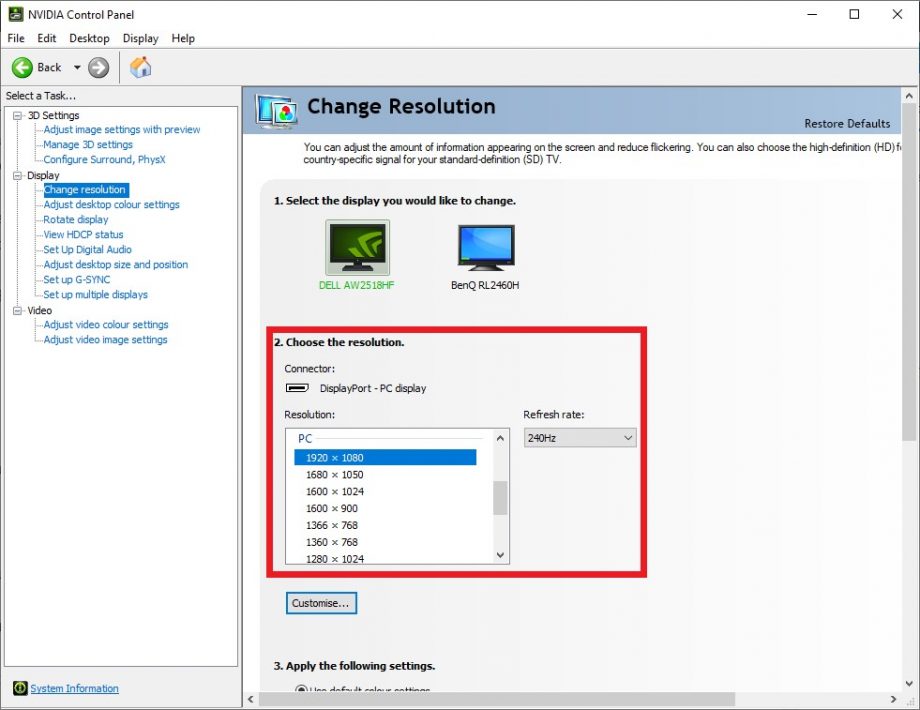Open Adjust desktop size and position
Image resolution: width=920 pixels, height=710 pixels.
[116, 265]
